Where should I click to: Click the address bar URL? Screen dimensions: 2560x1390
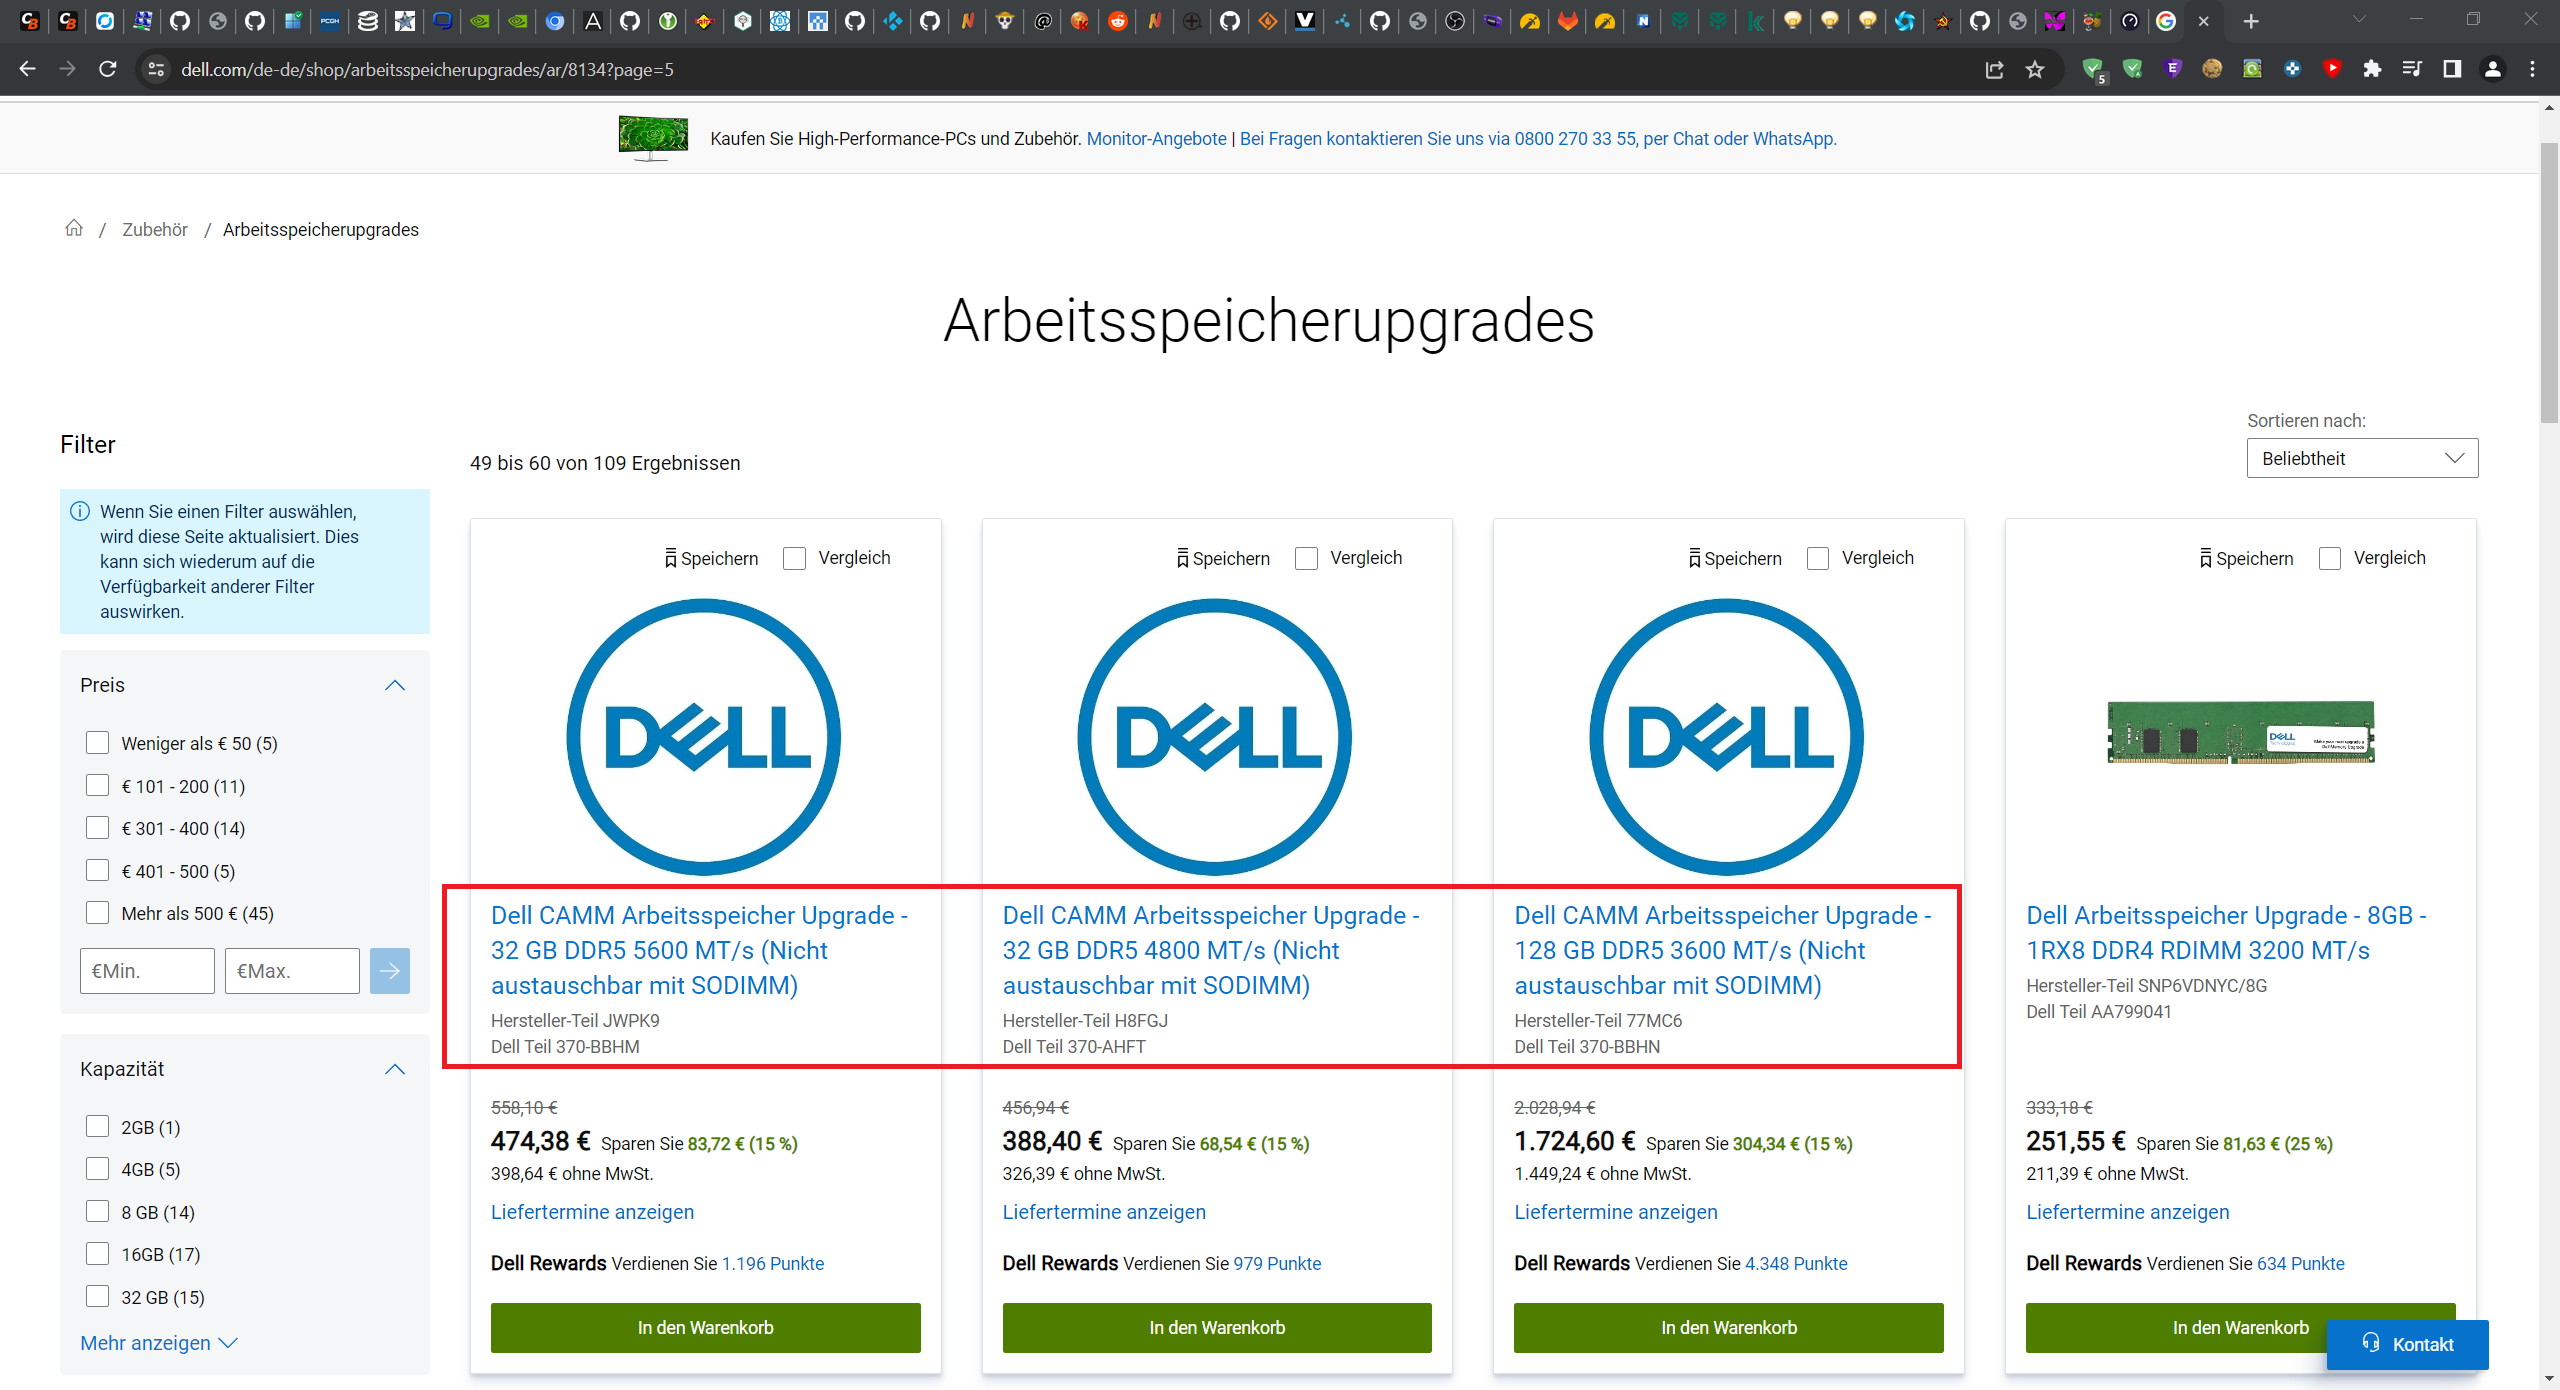pos(427,69)
